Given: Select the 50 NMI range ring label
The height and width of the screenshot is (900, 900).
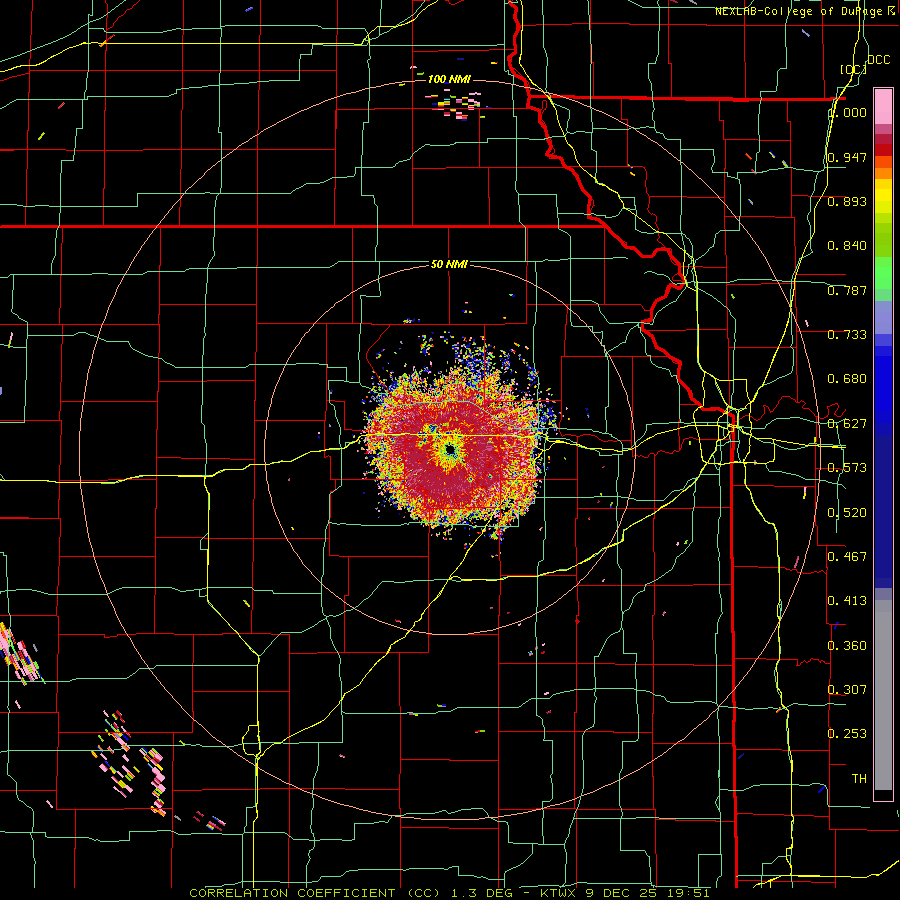Looking at the screenshot, I should click(449, 264).
